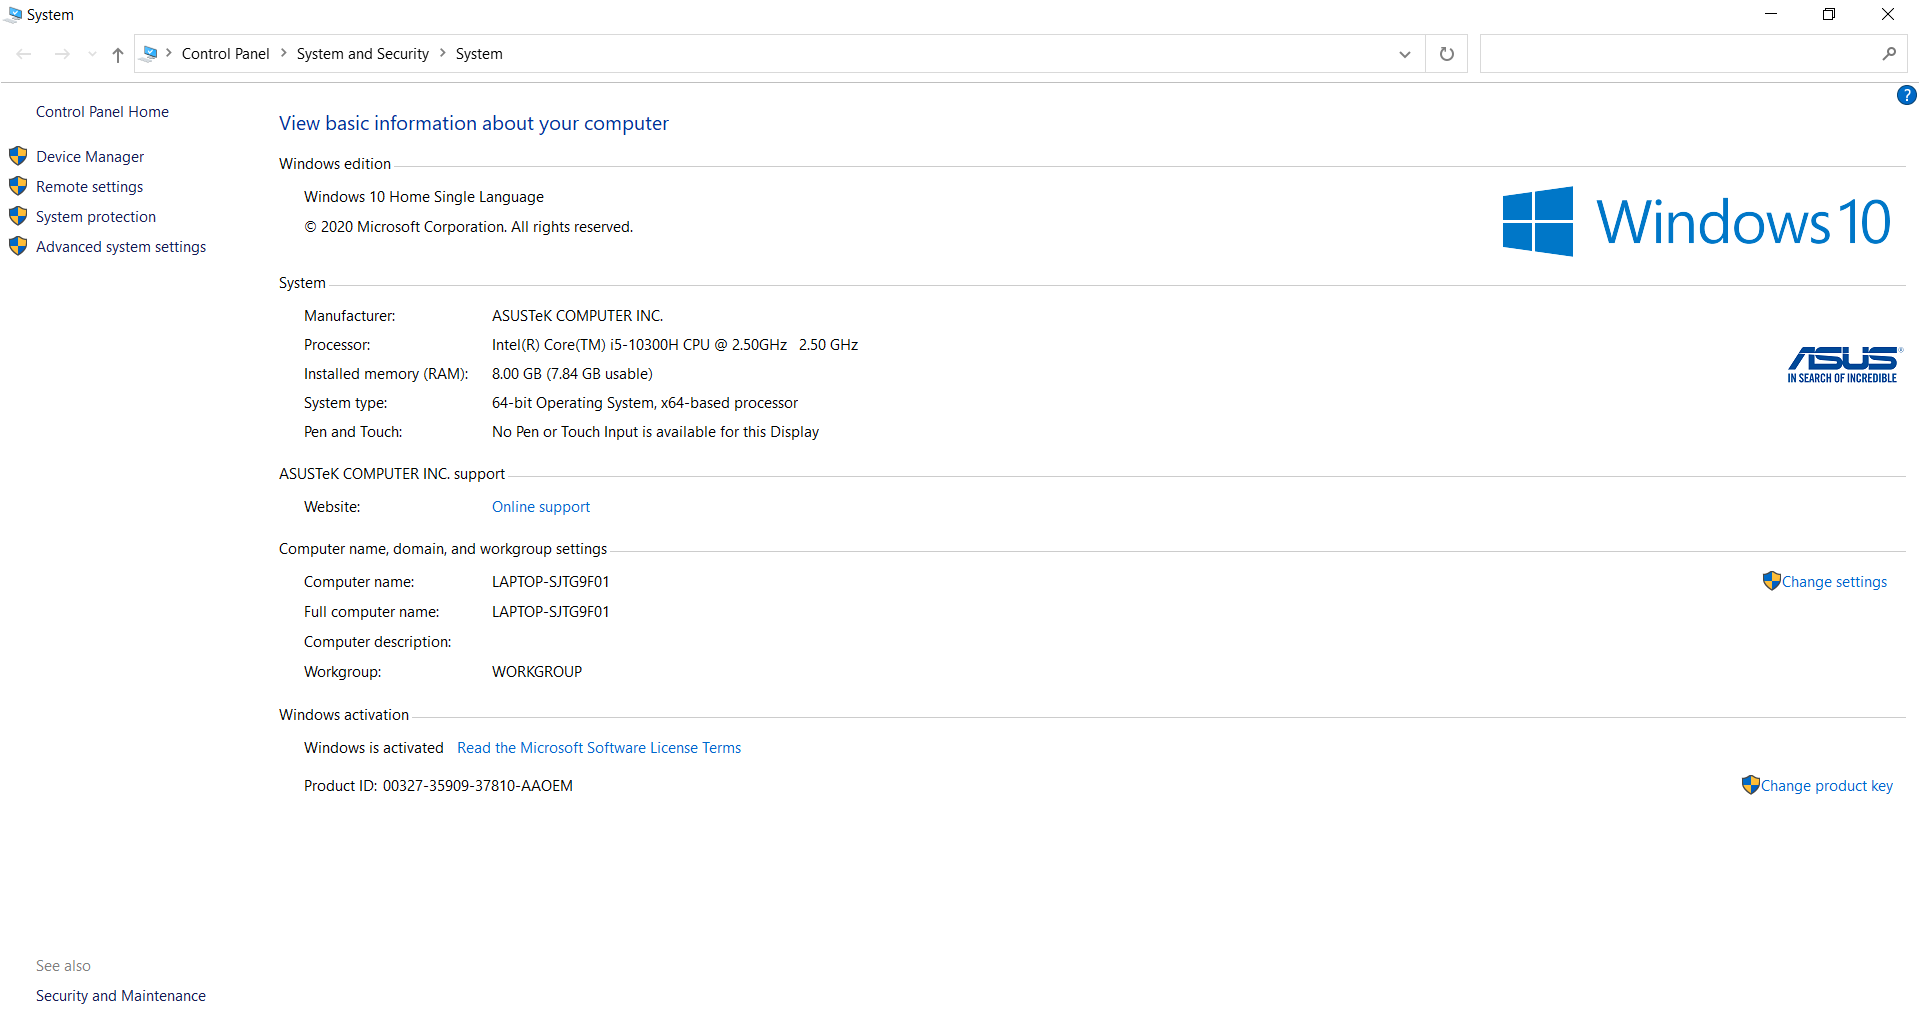Click the Back navigation arrow
The height and width of the screenshot is (1030, 1920).
pos(24,54)
